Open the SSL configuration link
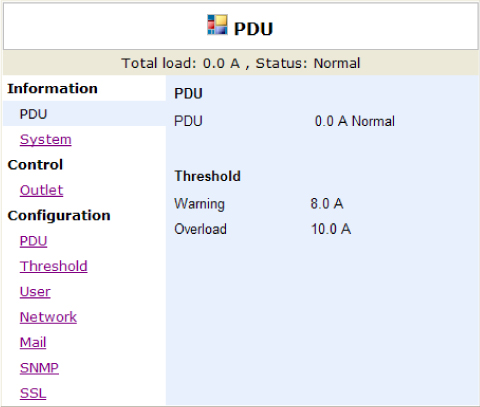Image resolution: width=480 pixels, height=407 pixels. pos(33,393)
